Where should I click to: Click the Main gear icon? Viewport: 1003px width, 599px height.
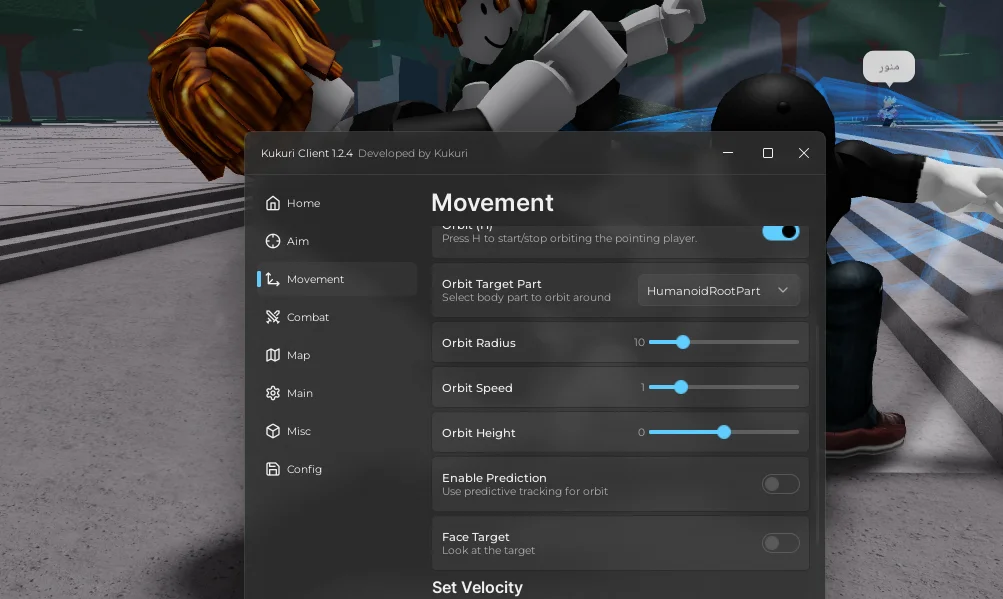click(x=273, y=393)
